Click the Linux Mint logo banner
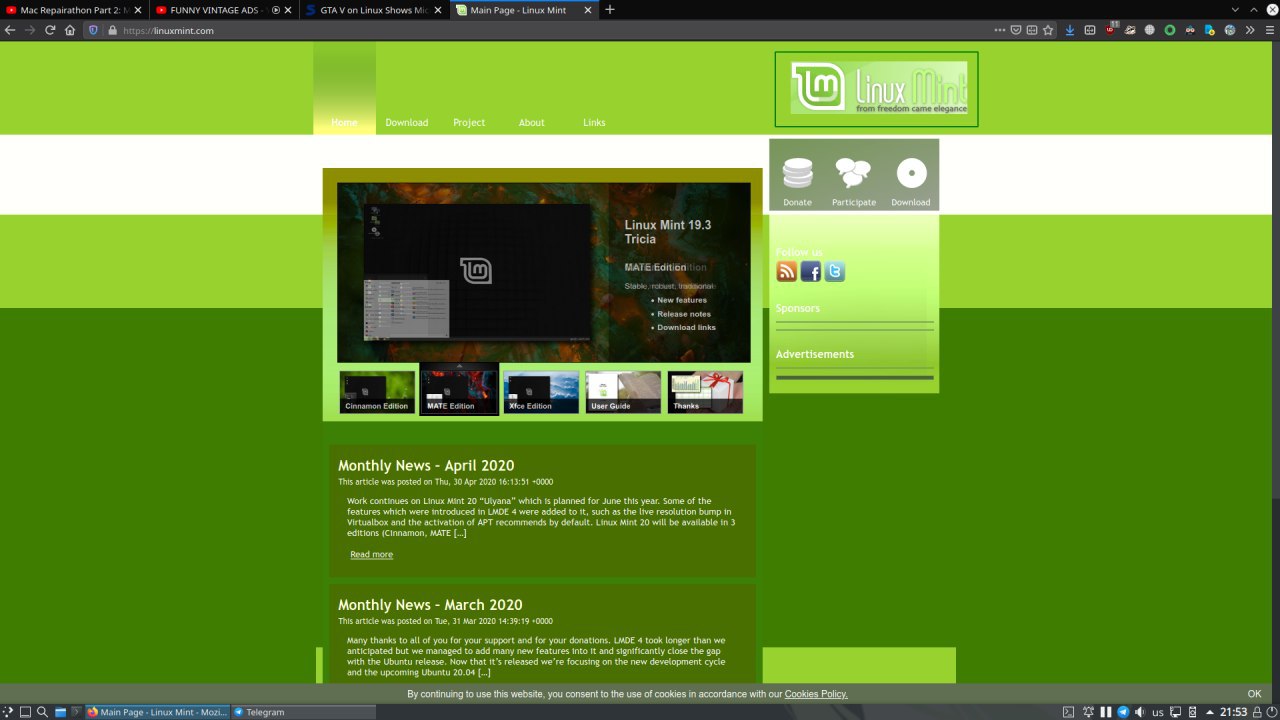Screen dimensions: 1280x720 pyautogui.click(x=876, y=89)
